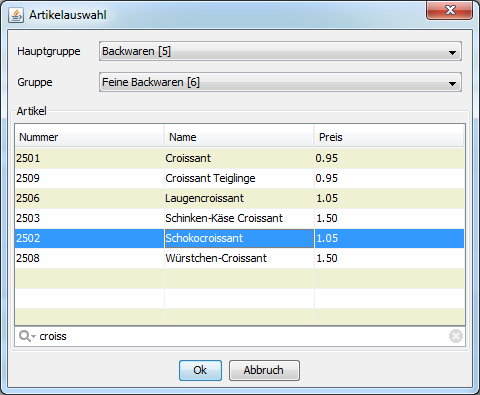This screenshot has width=480, height=395.
Task: Click the magnifier search options icon
Action: coord(27,336)
